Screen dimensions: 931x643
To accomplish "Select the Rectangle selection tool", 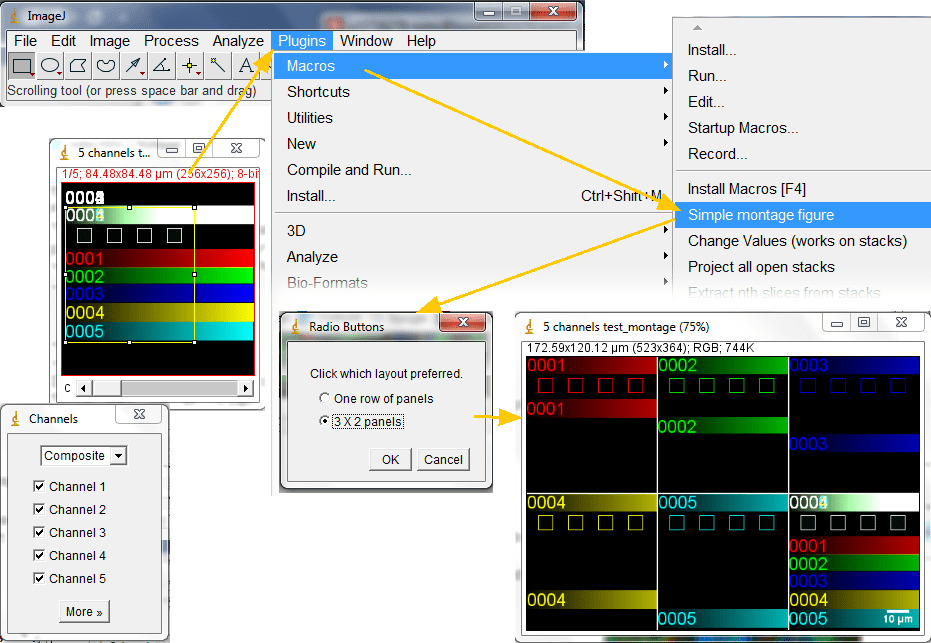I will 22,65.
